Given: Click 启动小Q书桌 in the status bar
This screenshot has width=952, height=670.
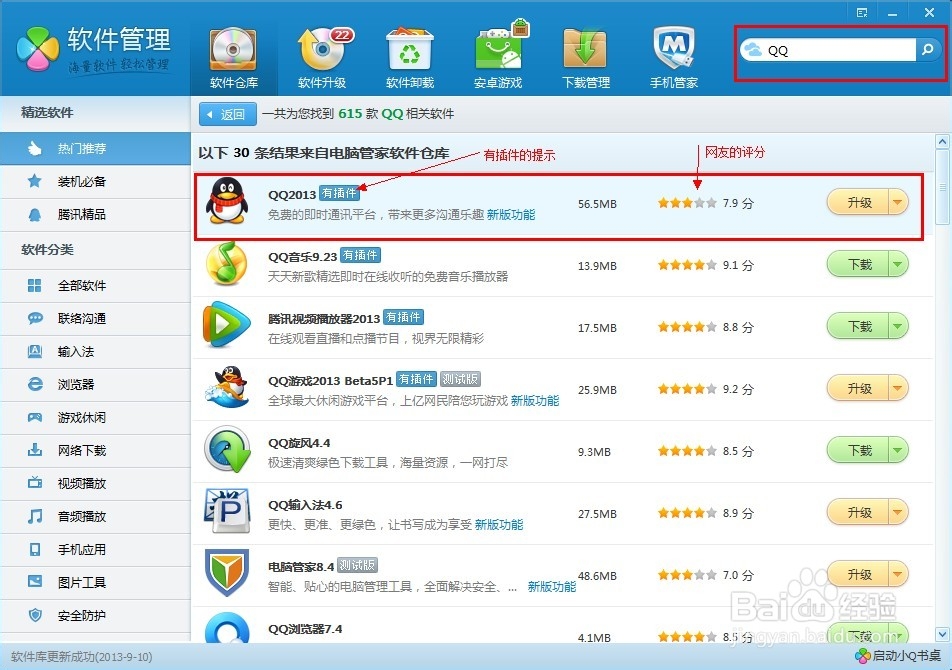Looking at the screenshot, I should pyautogui.click(x=899, y=656).
